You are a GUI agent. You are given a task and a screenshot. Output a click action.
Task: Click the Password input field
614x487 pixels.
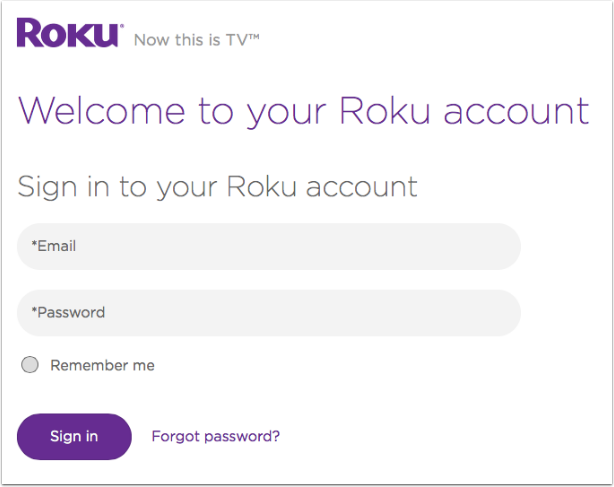(x=269, y=313)
